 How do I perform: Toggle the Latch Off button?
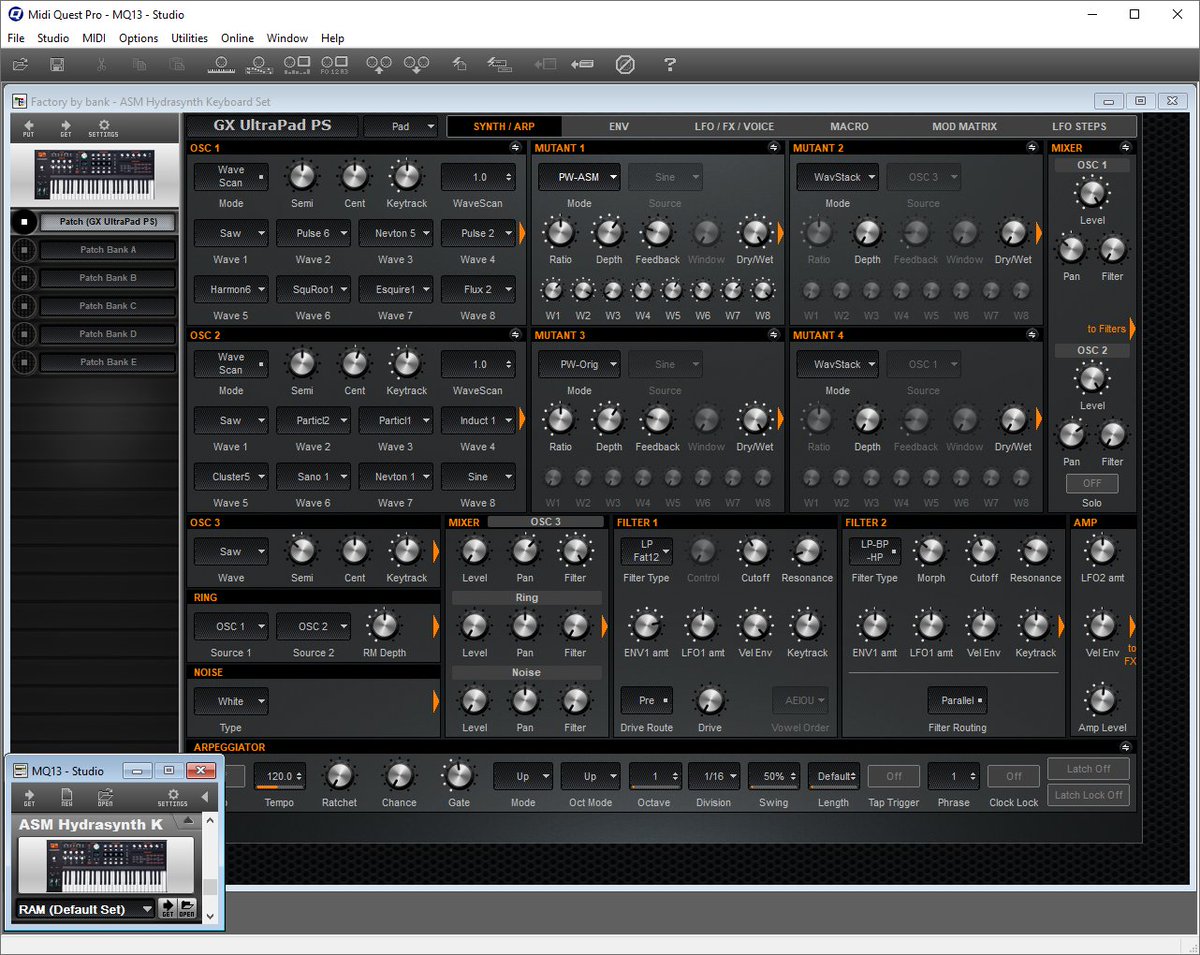[1089, 769]
